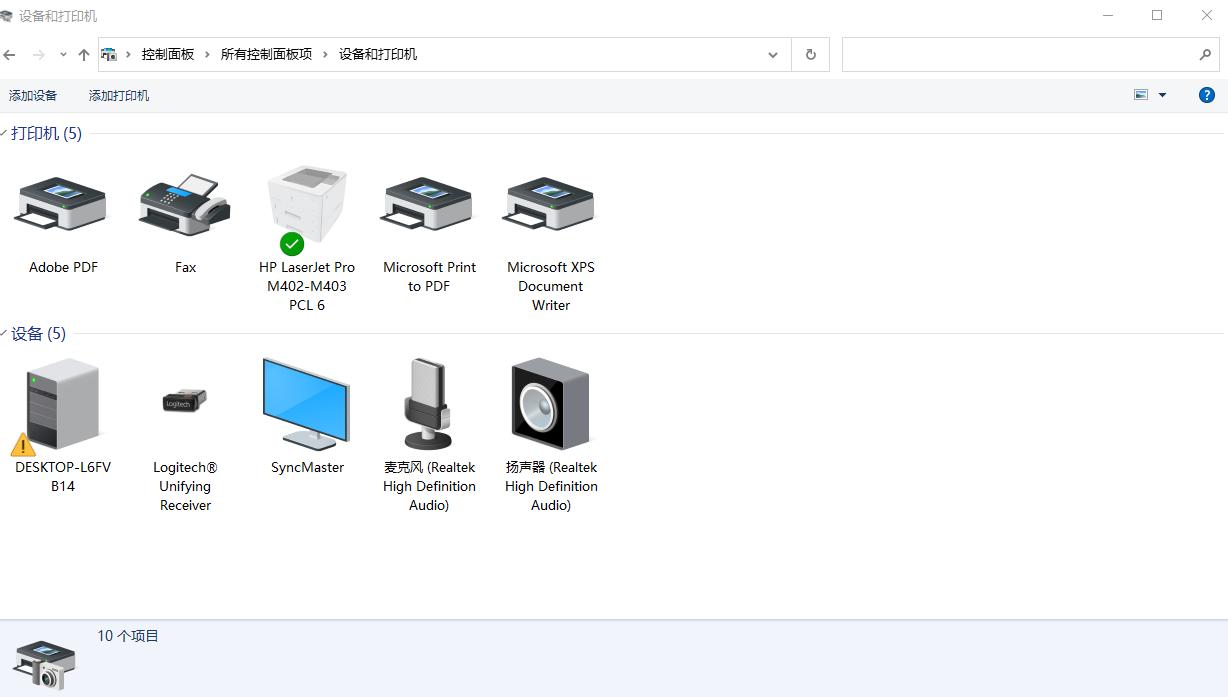Open 所有控制面板项 from the address bar
Image resolution: width=1228 pixels, height=697 pixels.
click(266, 54)
